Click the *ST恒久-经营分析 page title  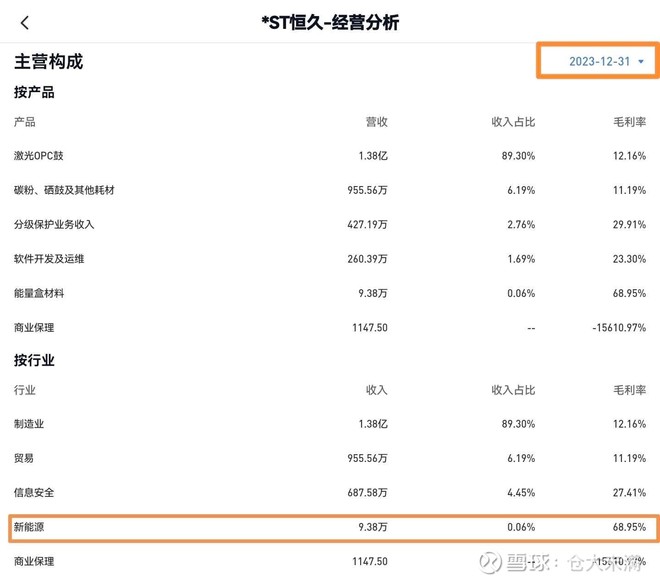pyautogui.click(x=330, y=23)
